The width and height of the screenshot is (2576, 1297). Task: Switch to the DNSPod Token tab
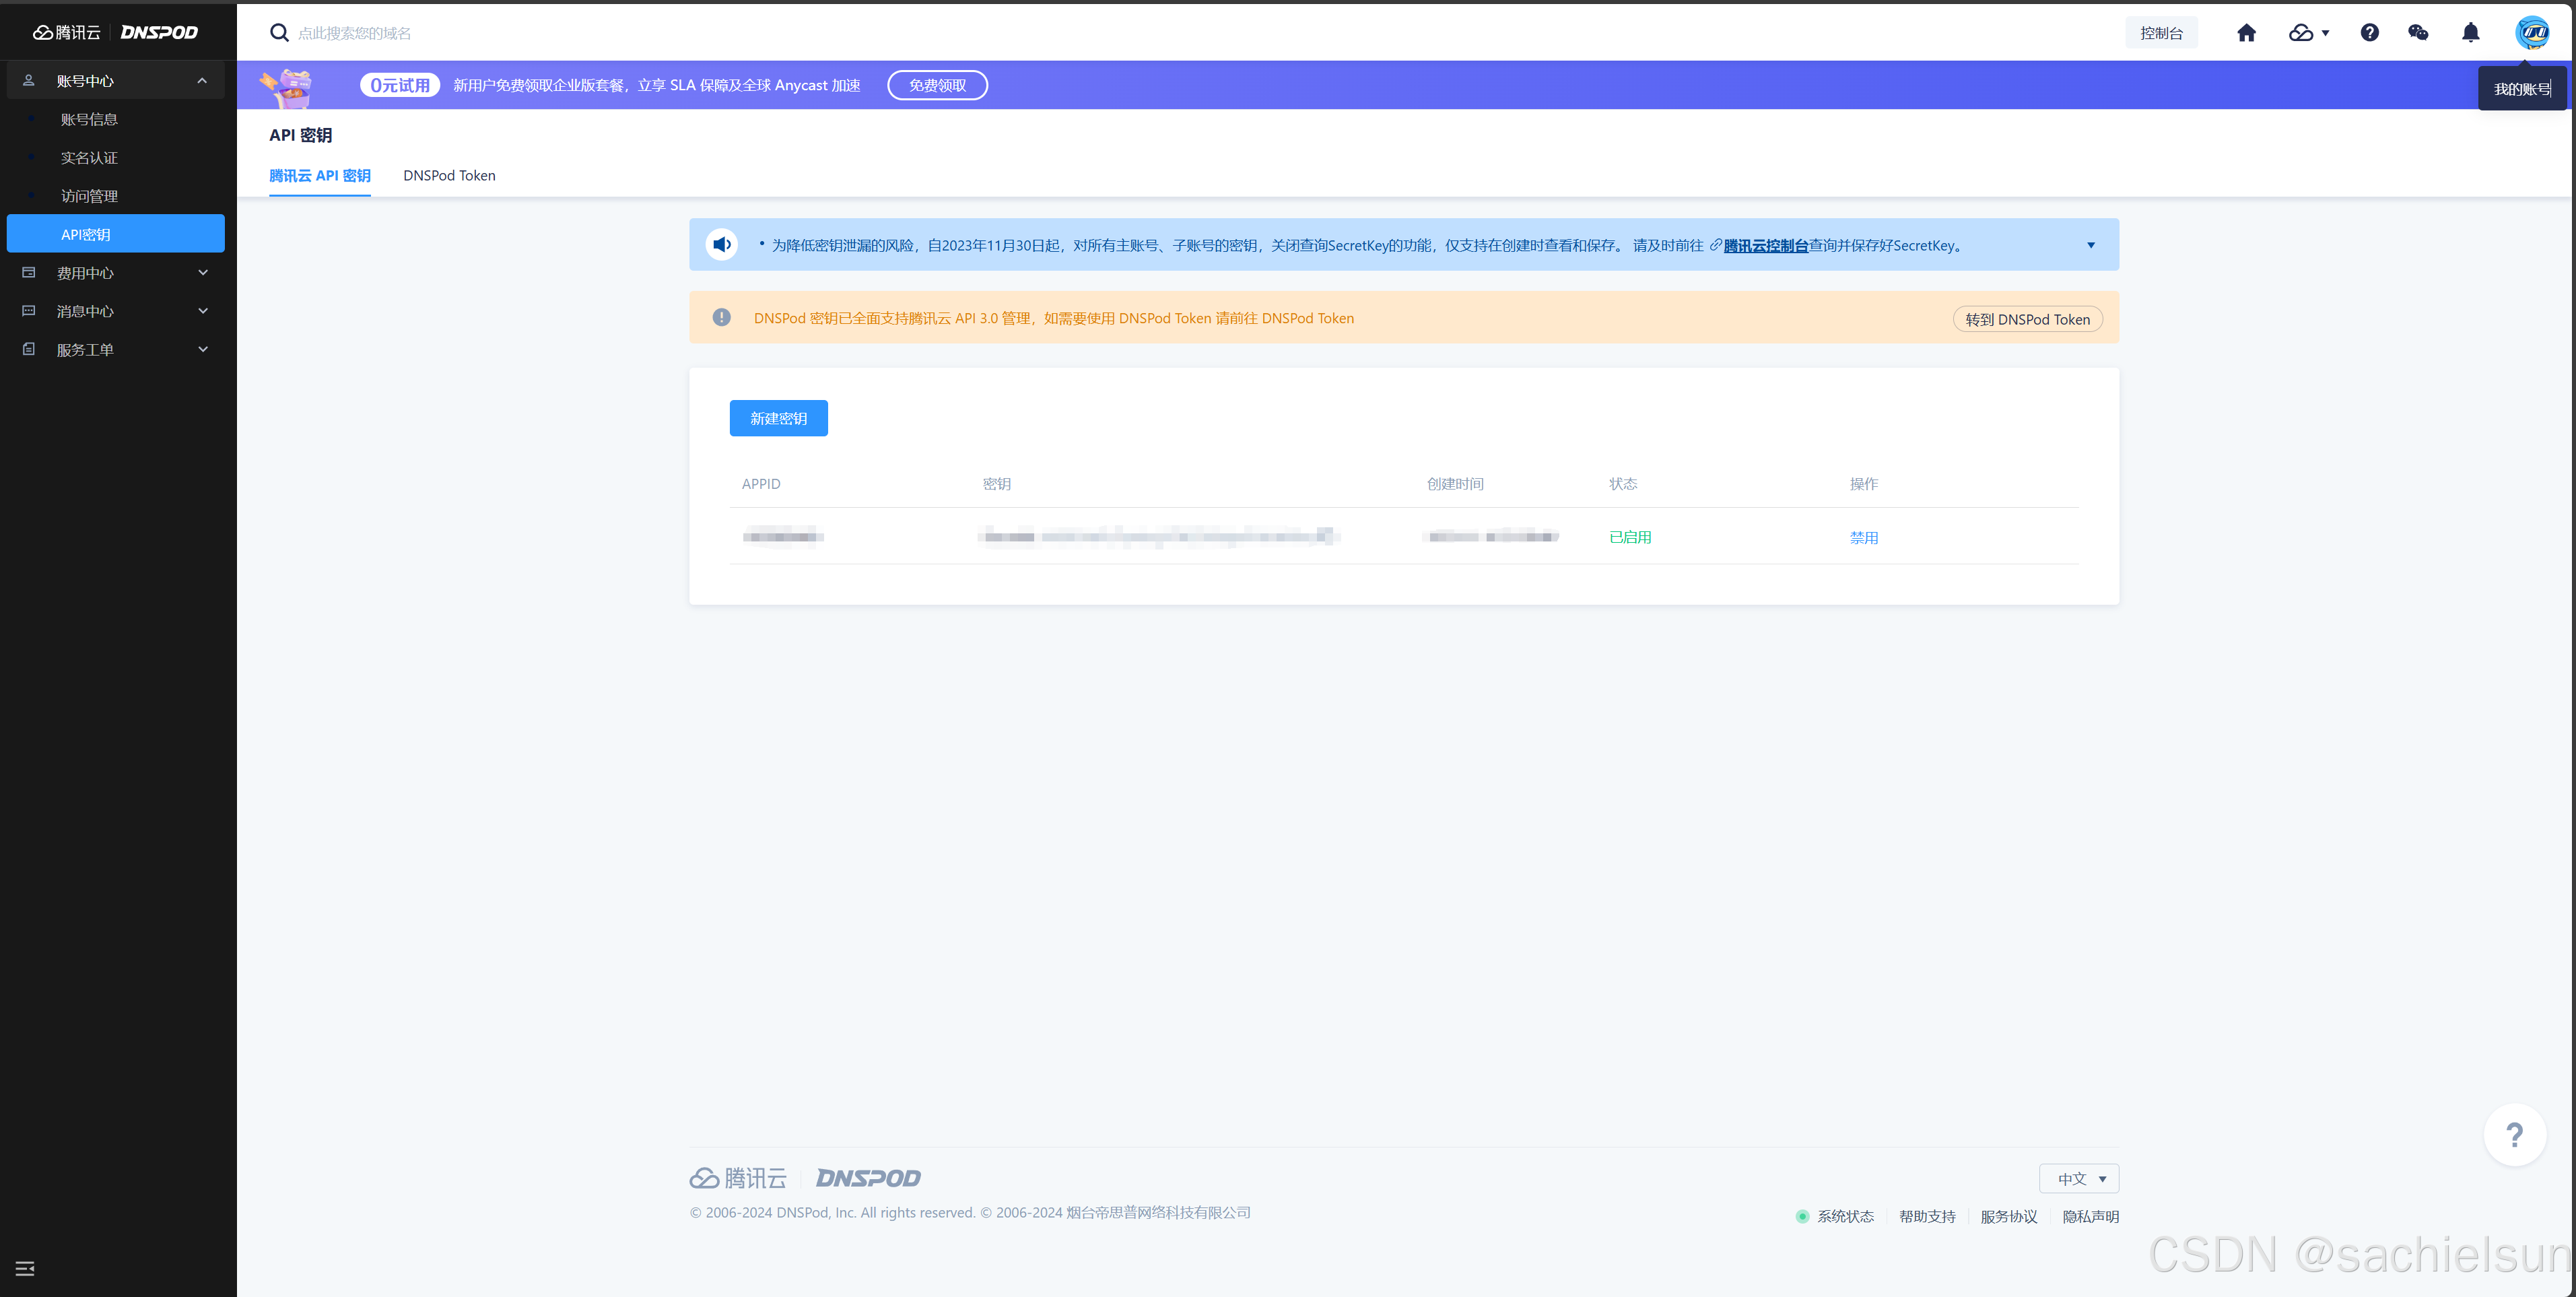click(449, 176)
